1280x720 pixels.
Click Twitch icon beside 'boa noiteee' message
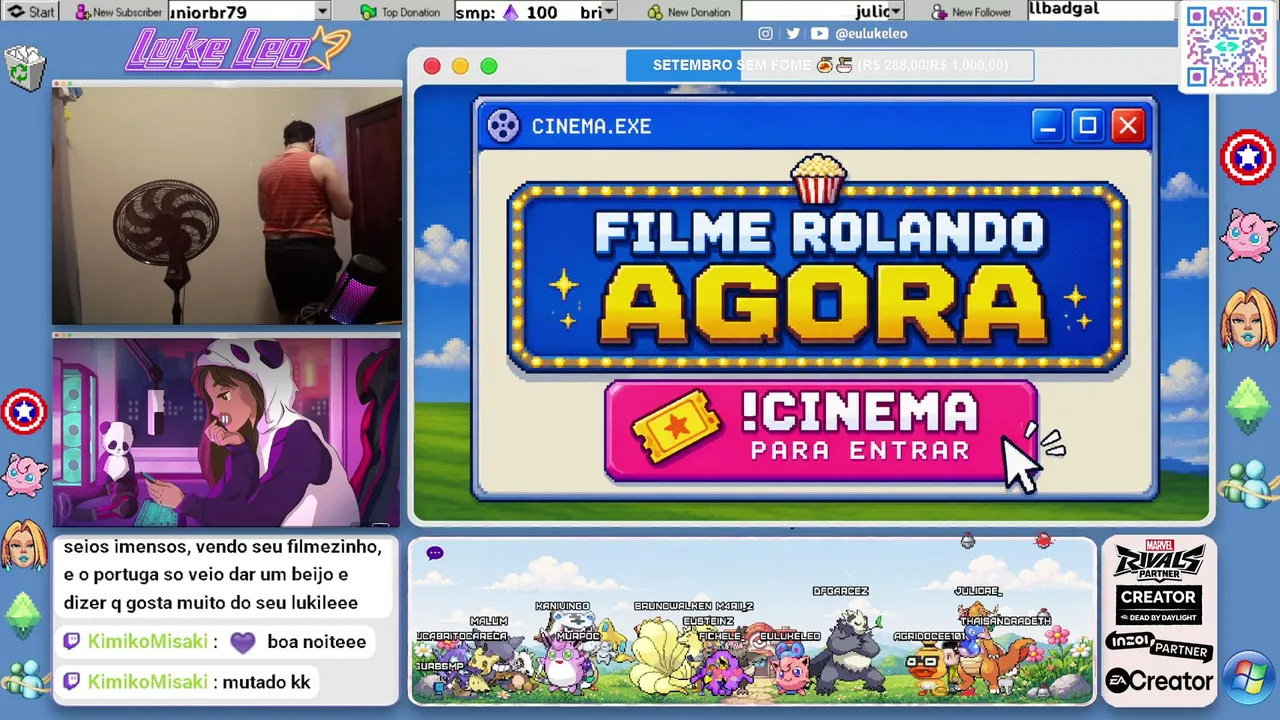point(72,642)
